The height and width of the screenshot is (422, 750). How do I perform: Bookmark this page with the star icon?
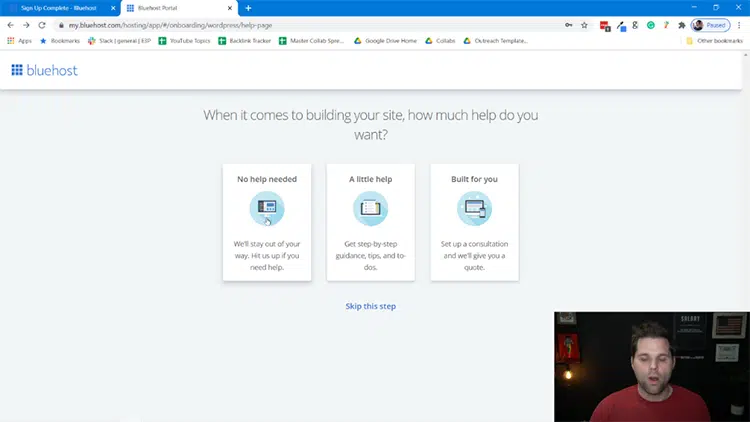(584, 25)
